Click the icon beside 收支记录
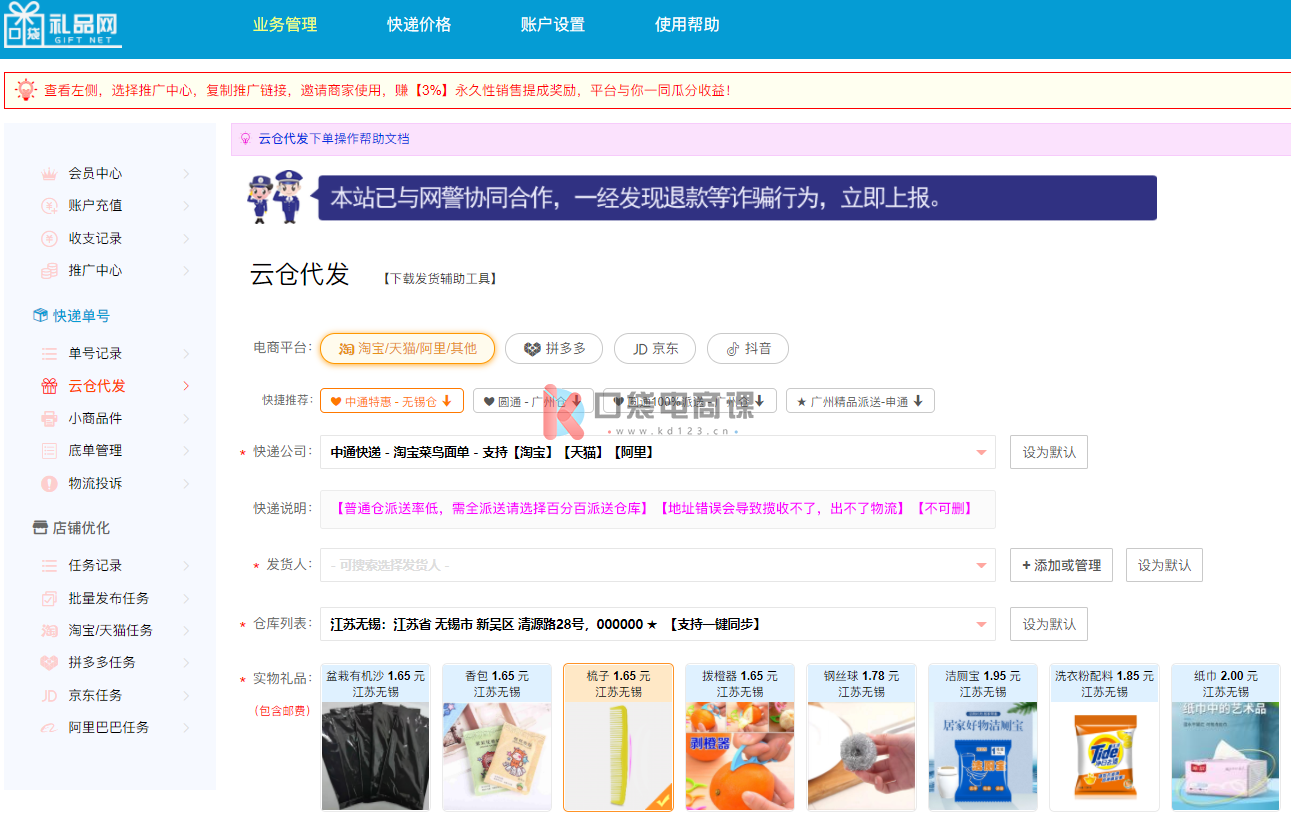 pyautogui.click(x=49, y=238)
